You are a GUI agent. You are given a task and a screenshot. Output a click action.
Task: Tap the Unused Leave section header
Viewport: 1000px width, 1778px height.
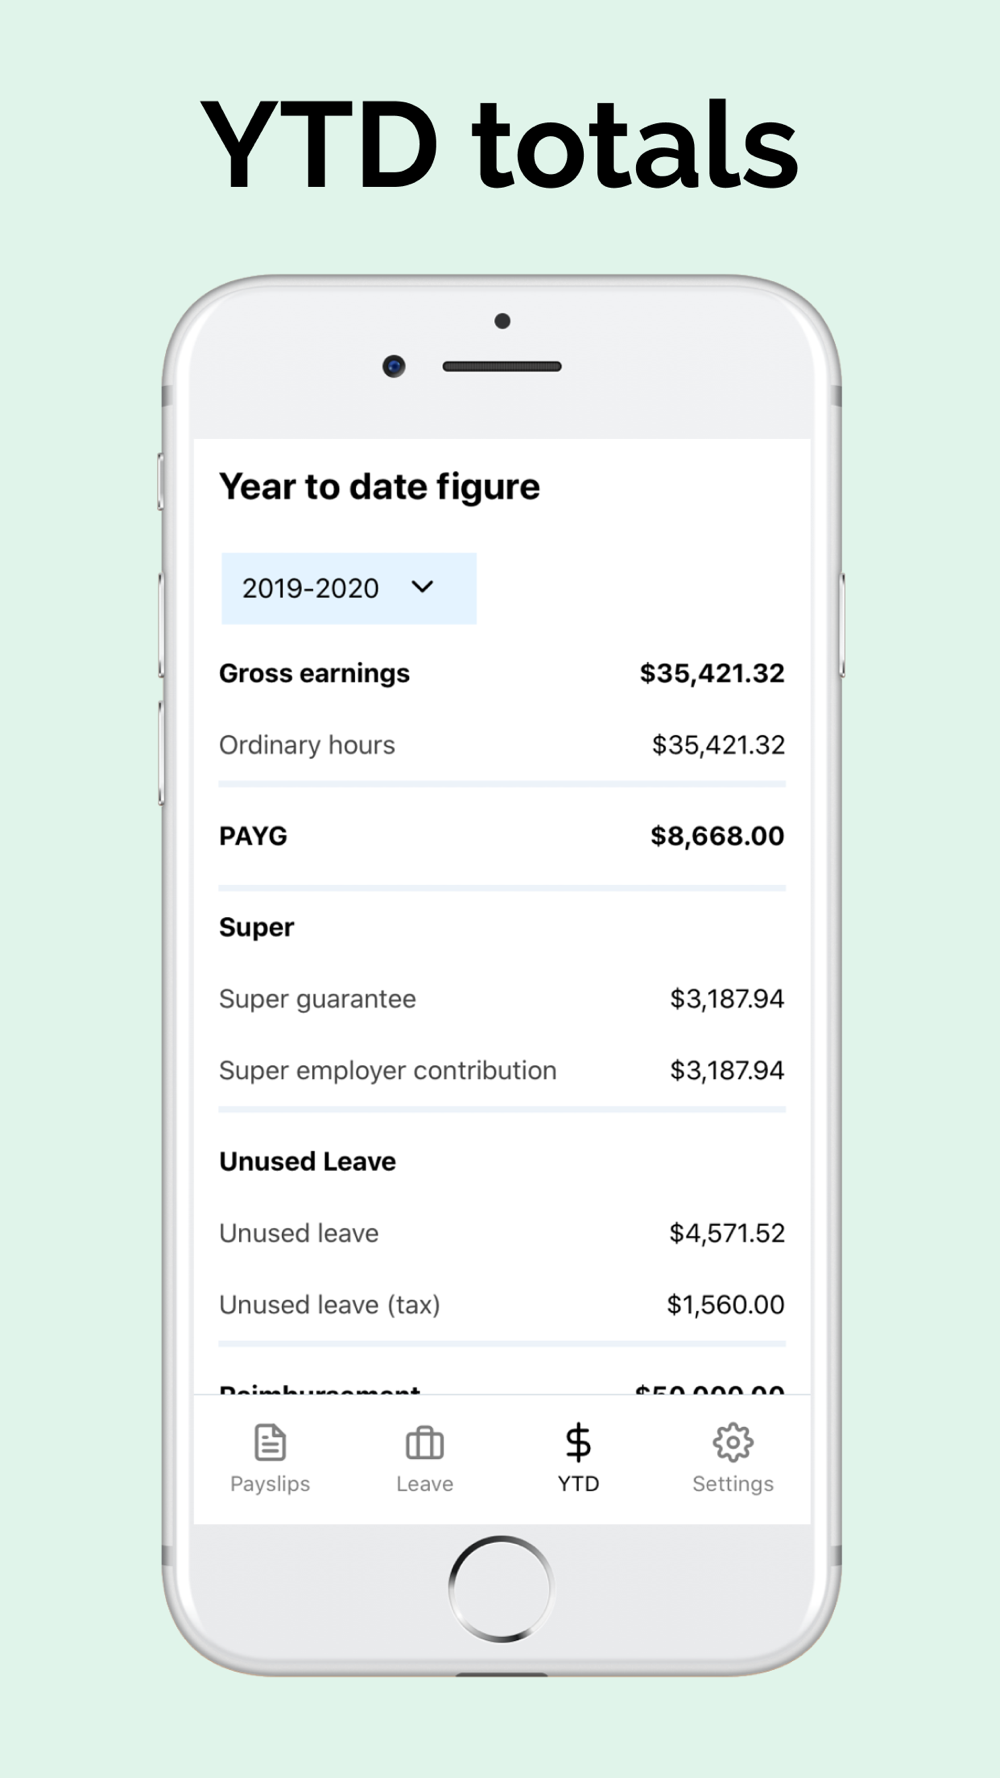click(308, 1161)
